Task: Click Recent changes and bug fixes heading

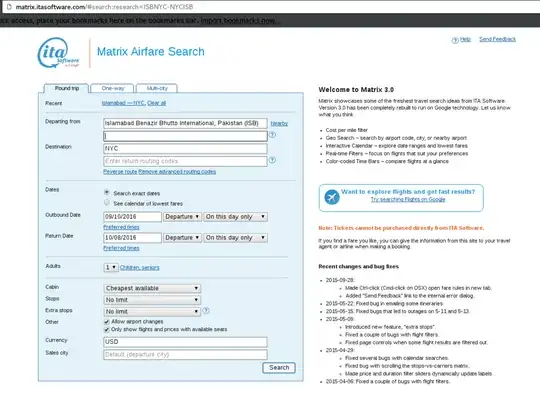Action: click(x=359, y=266)
